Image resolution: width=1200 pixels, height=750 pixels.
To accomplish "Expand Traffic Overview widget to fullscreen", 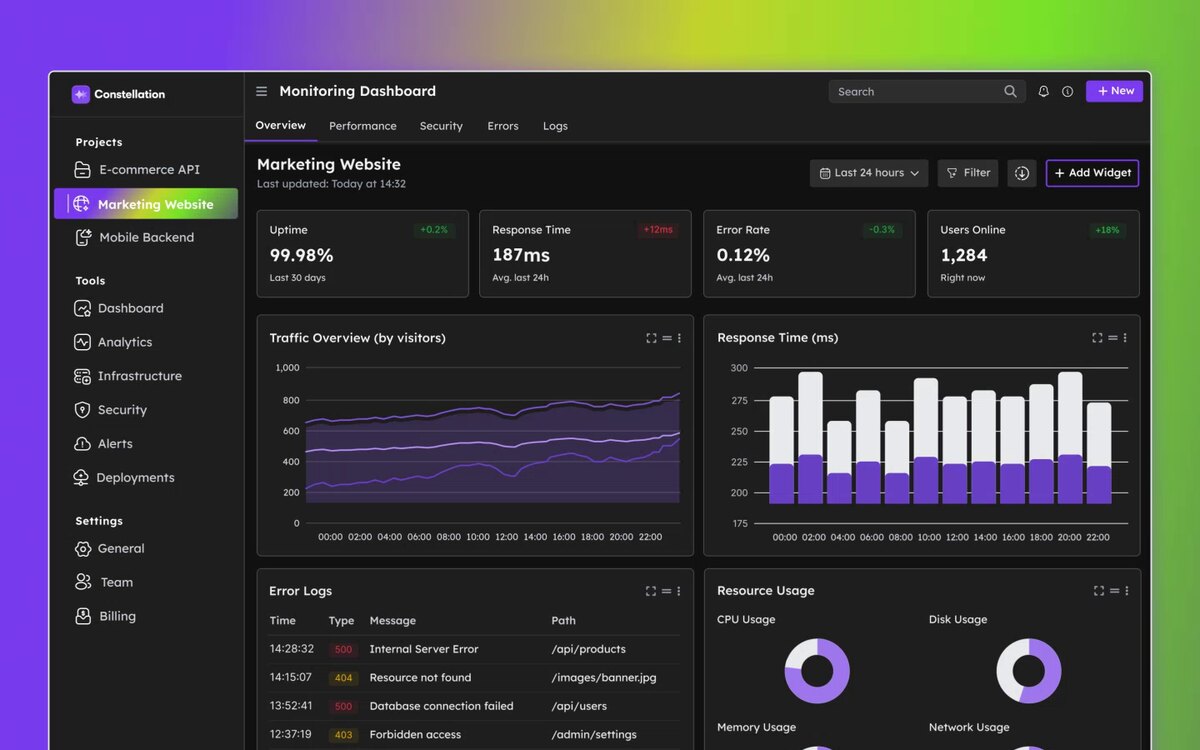I will (x=651, y=338).
